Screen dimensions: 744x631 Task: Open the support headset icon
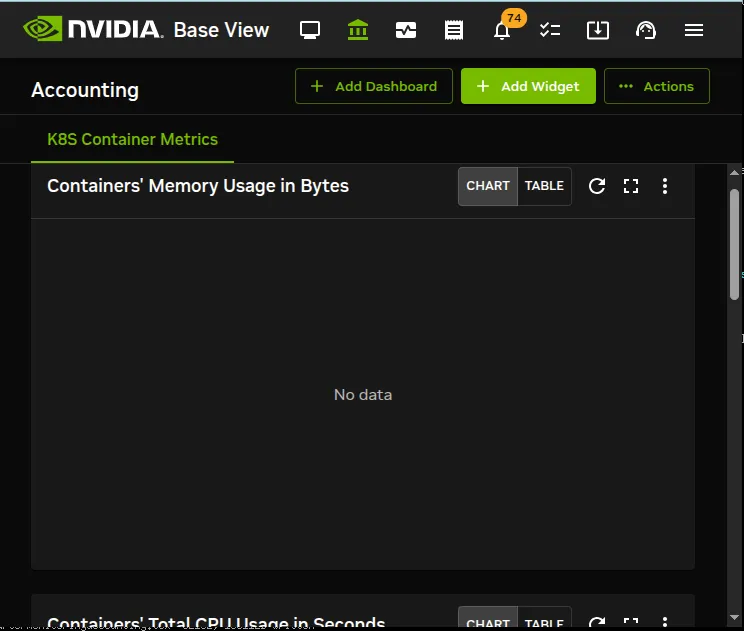click(646, 30)
